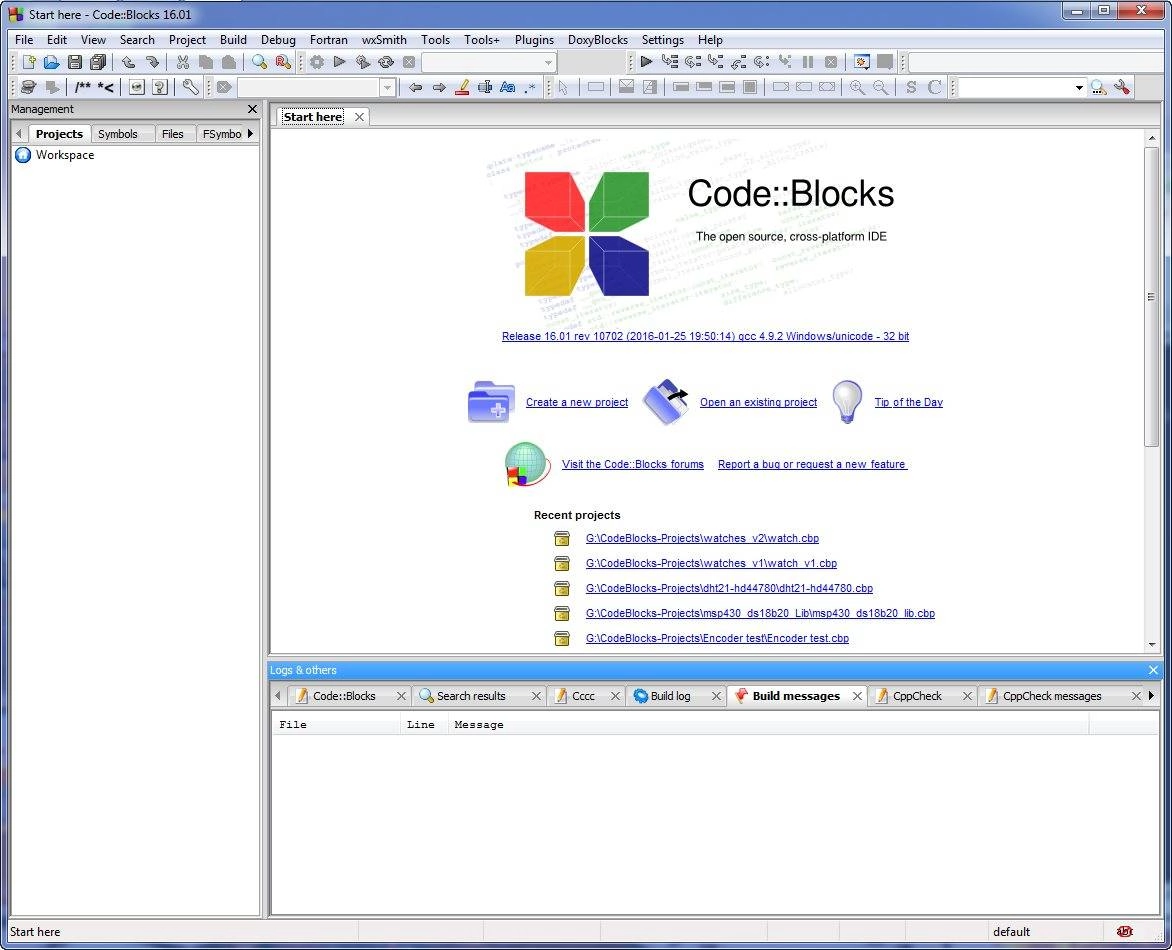Click the ThreadSearch run search icon
Screen dimensions: 1172x950
[1099, 87]
